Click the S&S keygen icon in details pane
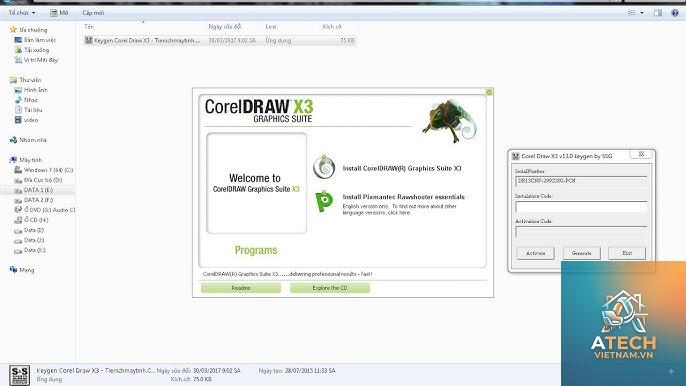686x386 pixels. tap(20, 375)
